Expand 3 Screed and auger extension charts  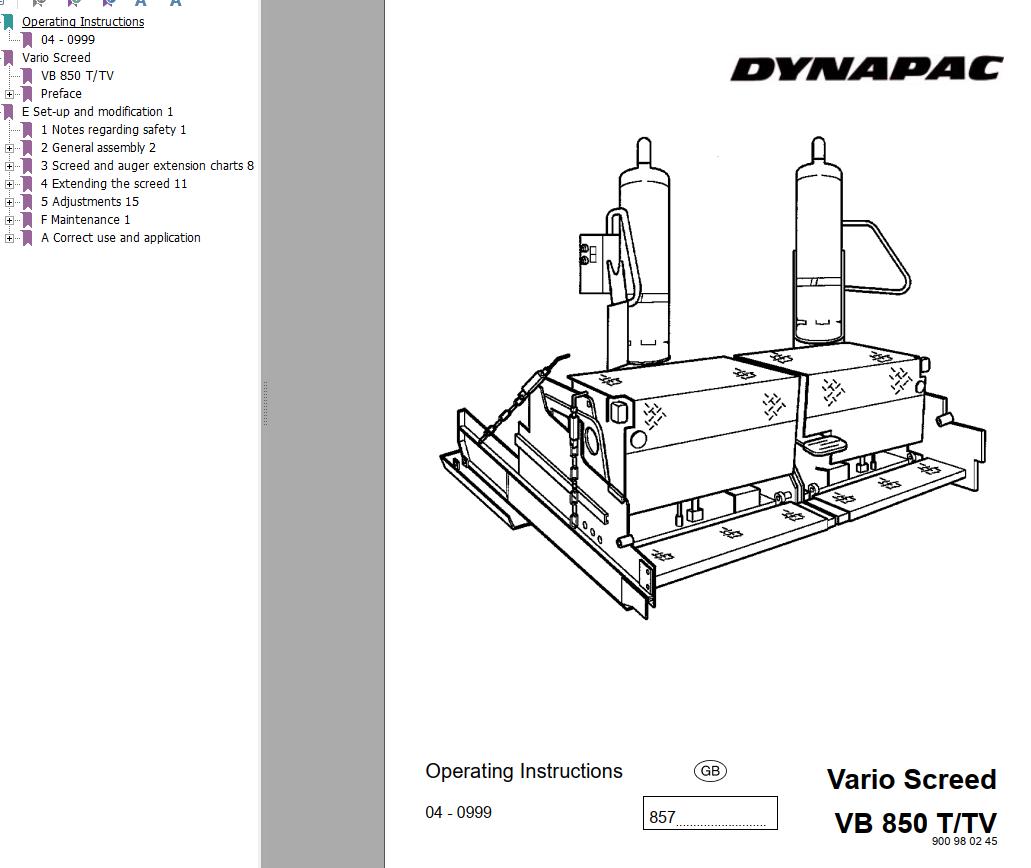pyautogui.click(x=9, y=166)
